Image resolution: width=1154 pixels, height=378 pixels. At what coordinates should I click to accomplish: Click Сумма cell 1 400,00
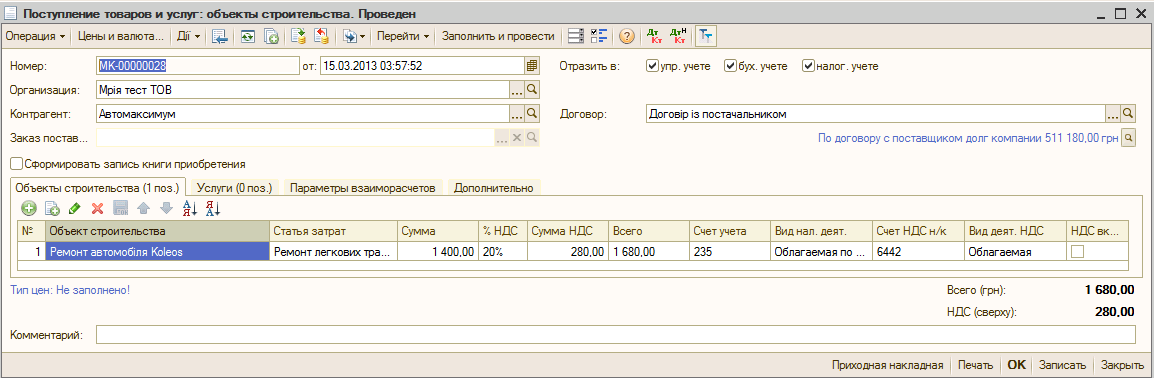click(x=437, y=252)
